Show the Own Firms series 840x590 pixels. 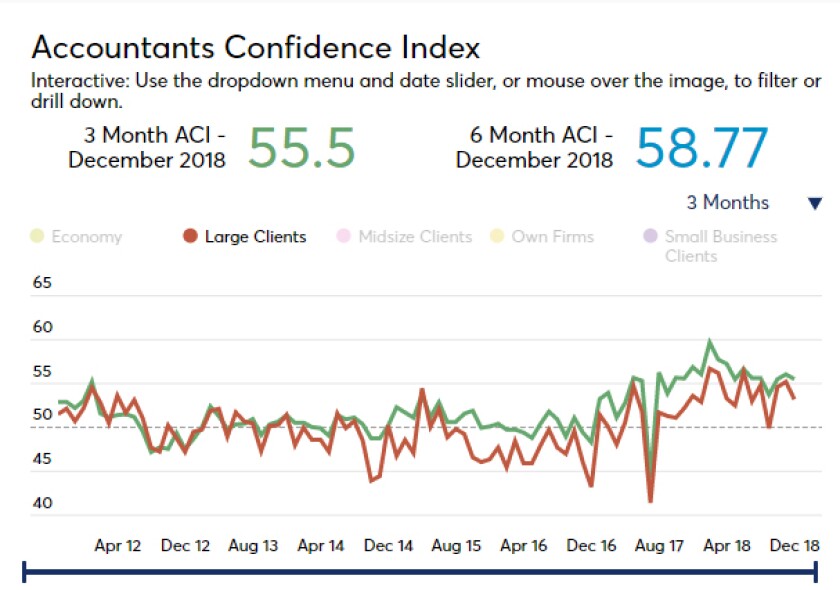point(553,237)
